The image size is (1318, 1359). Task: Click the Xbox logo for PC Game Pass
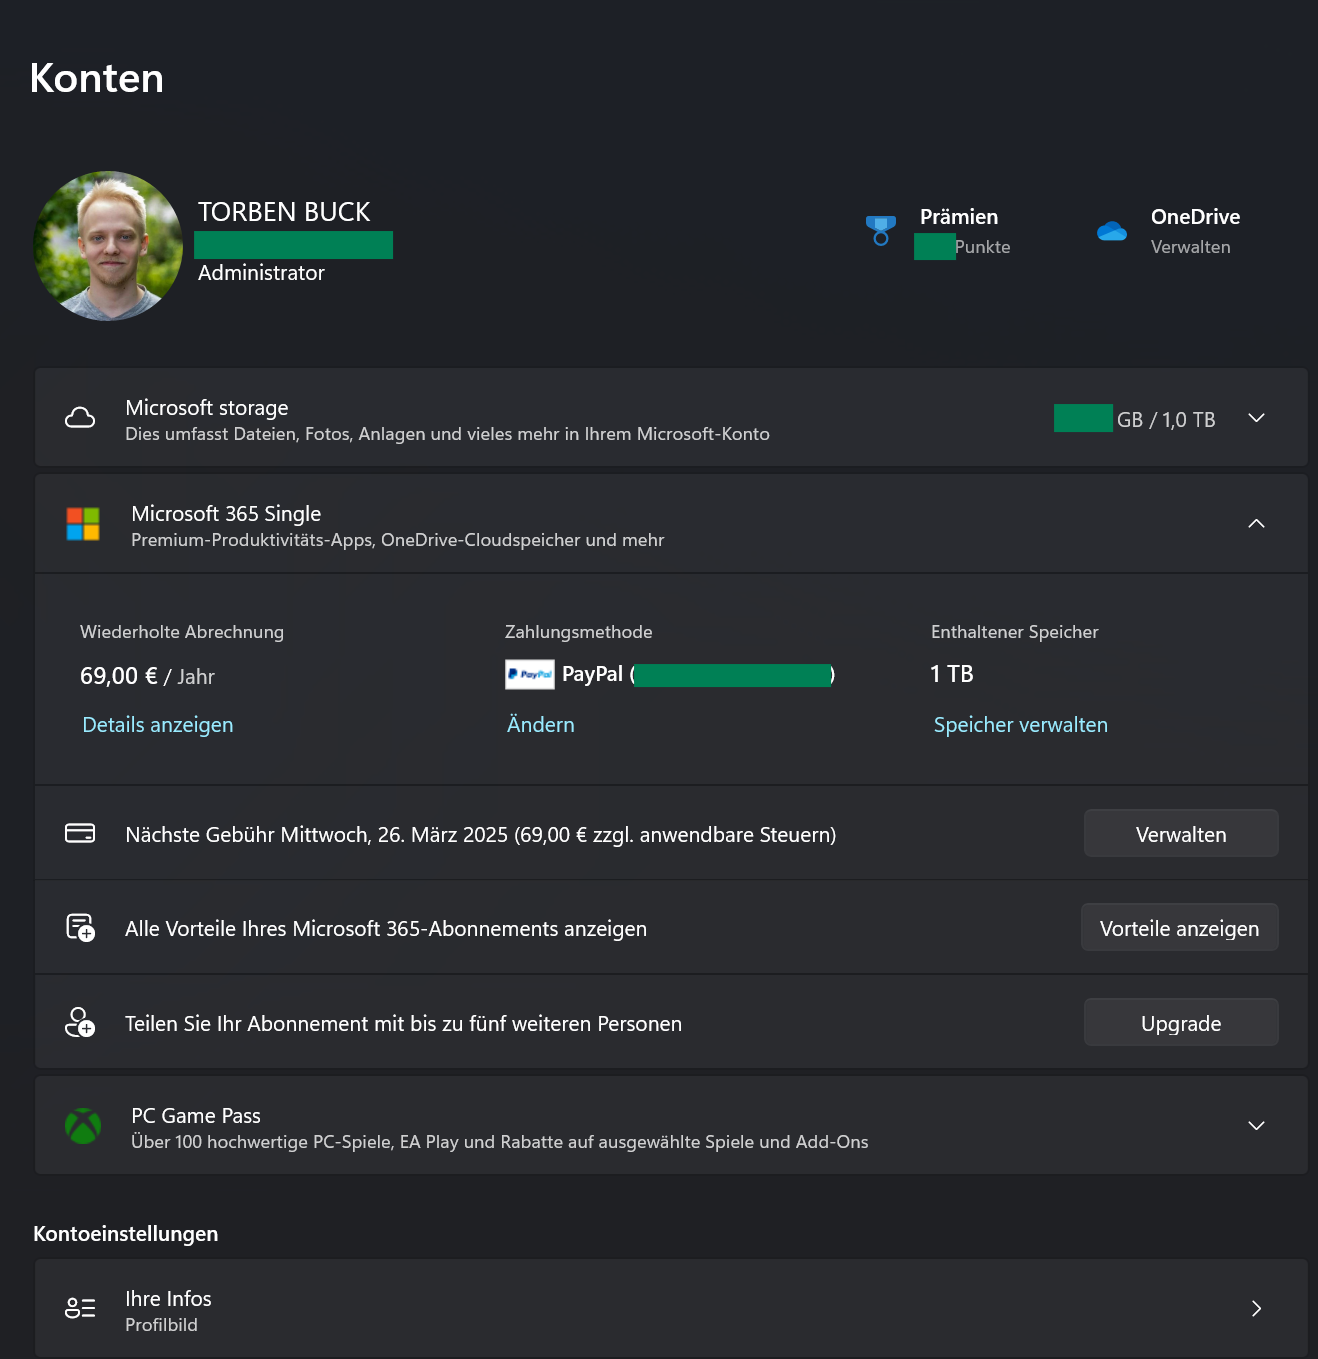click(x=83, y=1126)
